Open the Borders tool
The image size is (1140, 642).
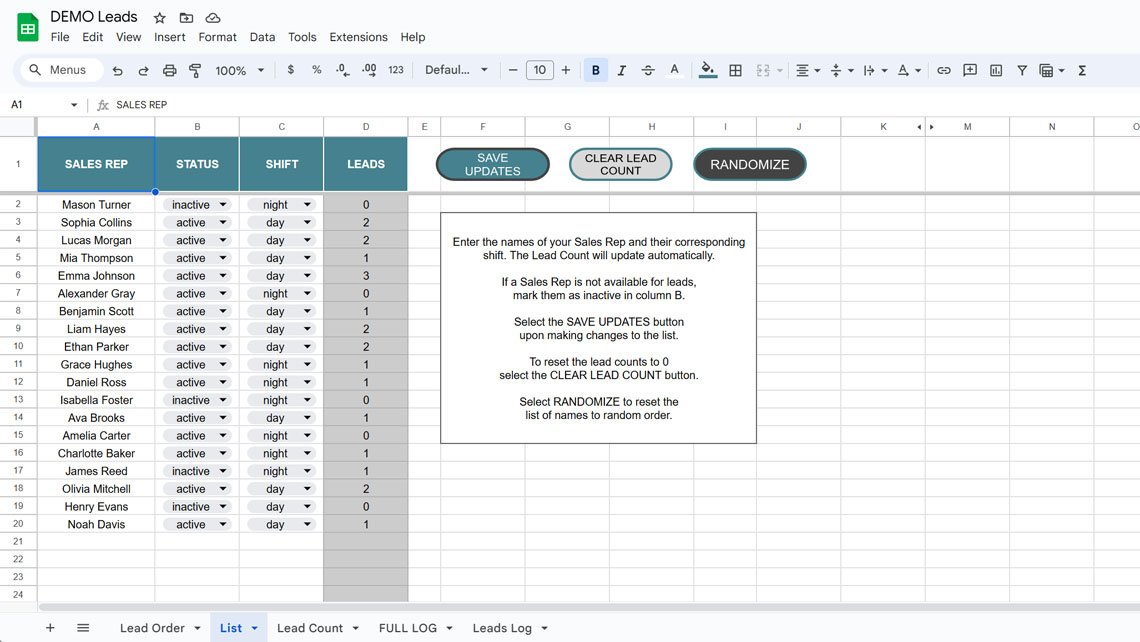point(736,71)
